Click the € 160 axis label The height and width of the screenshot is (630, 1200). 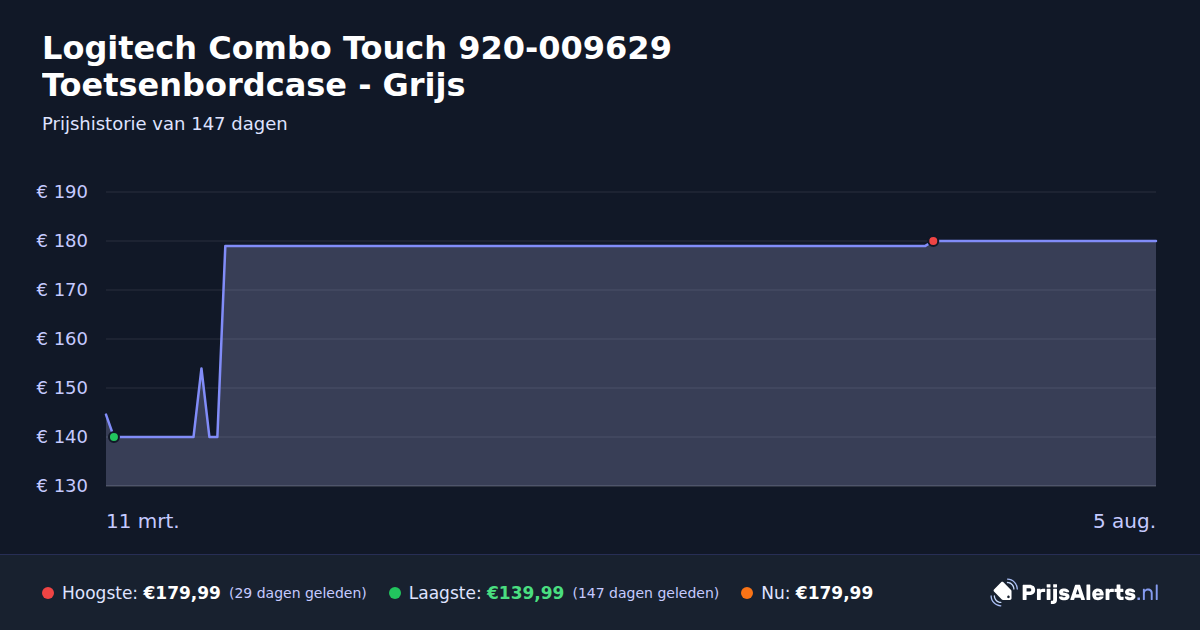pyautogui.click(x=63, y=339)
